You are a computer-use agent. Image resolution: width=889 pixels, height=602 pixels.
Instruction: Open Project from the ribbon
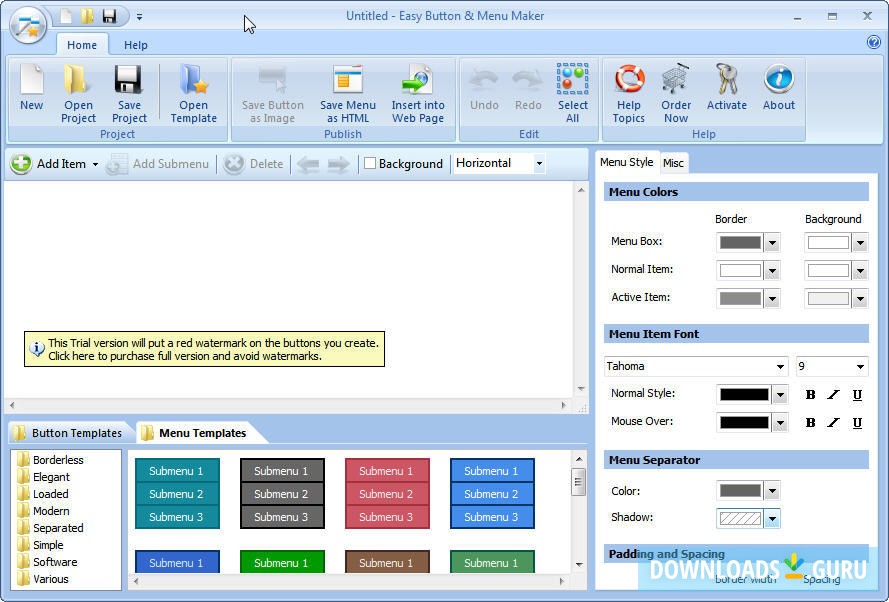(x=78, y=82)
